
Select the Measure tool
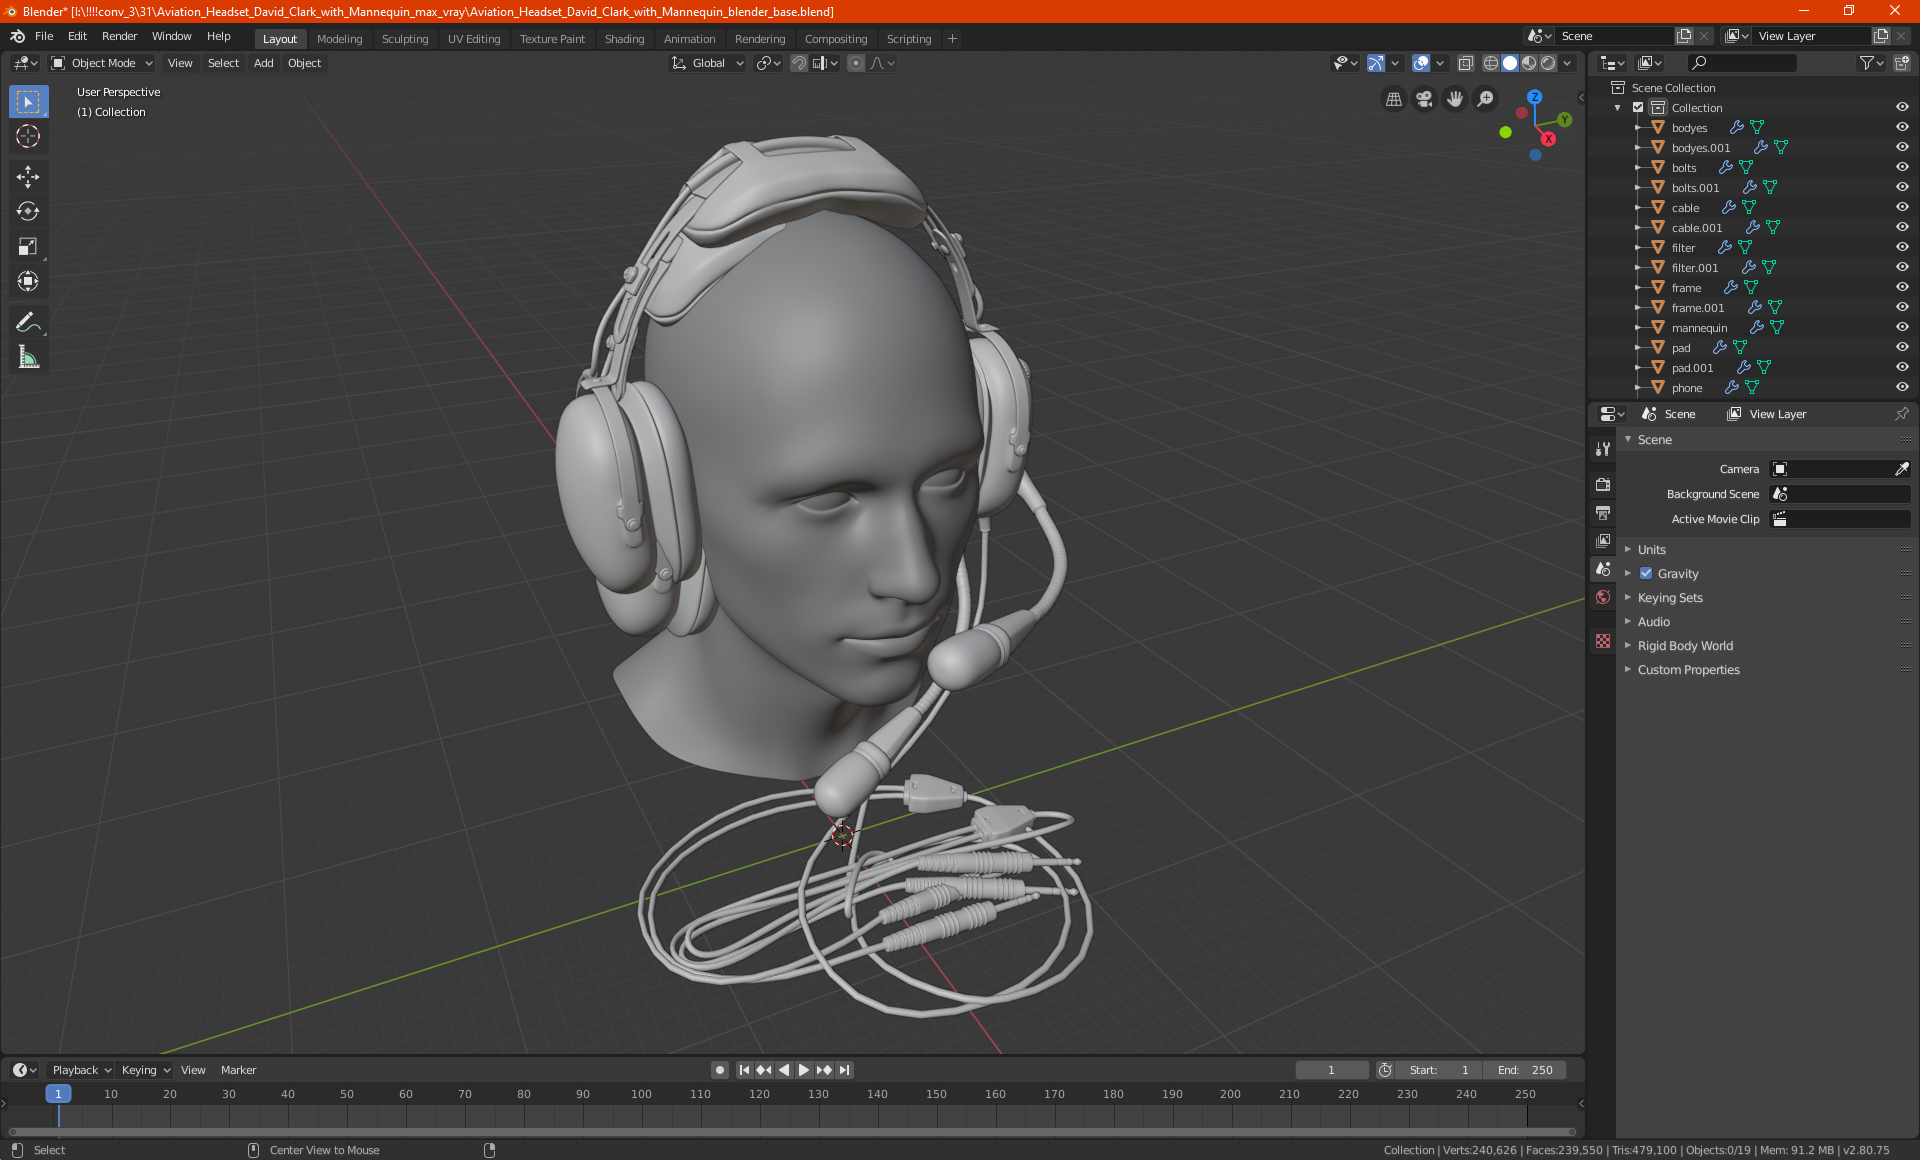28,357
